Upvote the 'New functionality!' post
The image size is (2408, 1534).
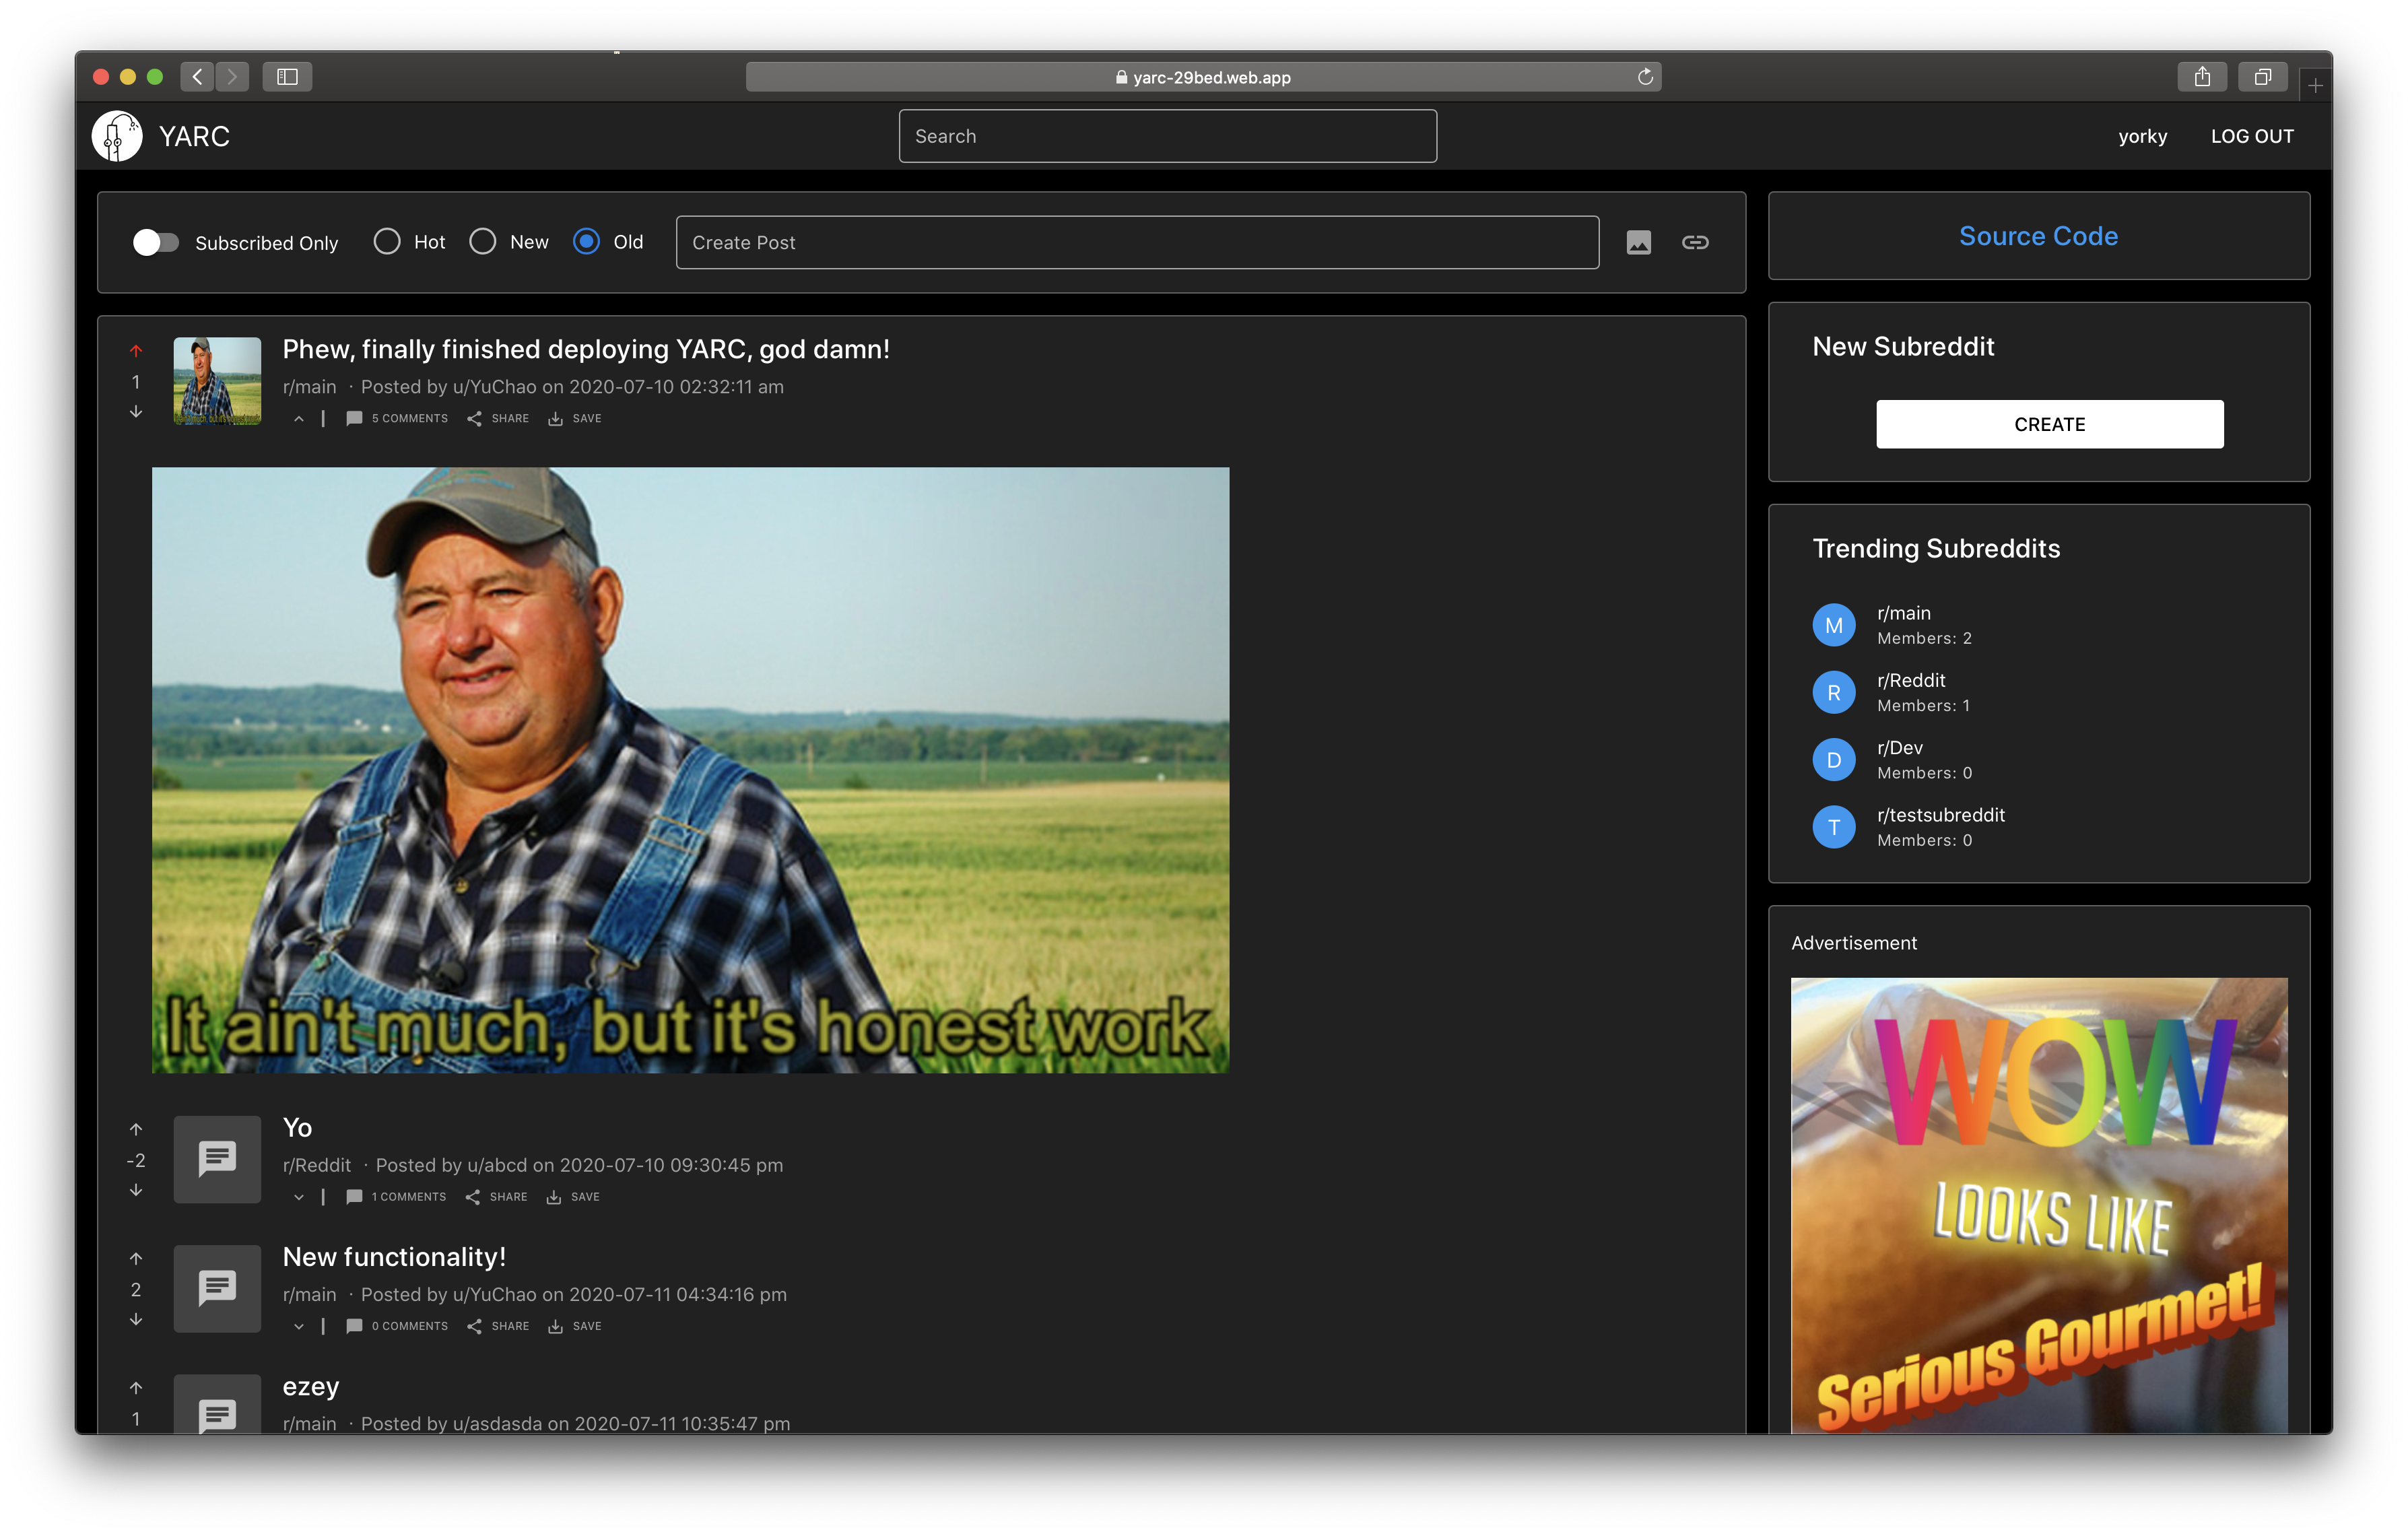click(136, 1258)
